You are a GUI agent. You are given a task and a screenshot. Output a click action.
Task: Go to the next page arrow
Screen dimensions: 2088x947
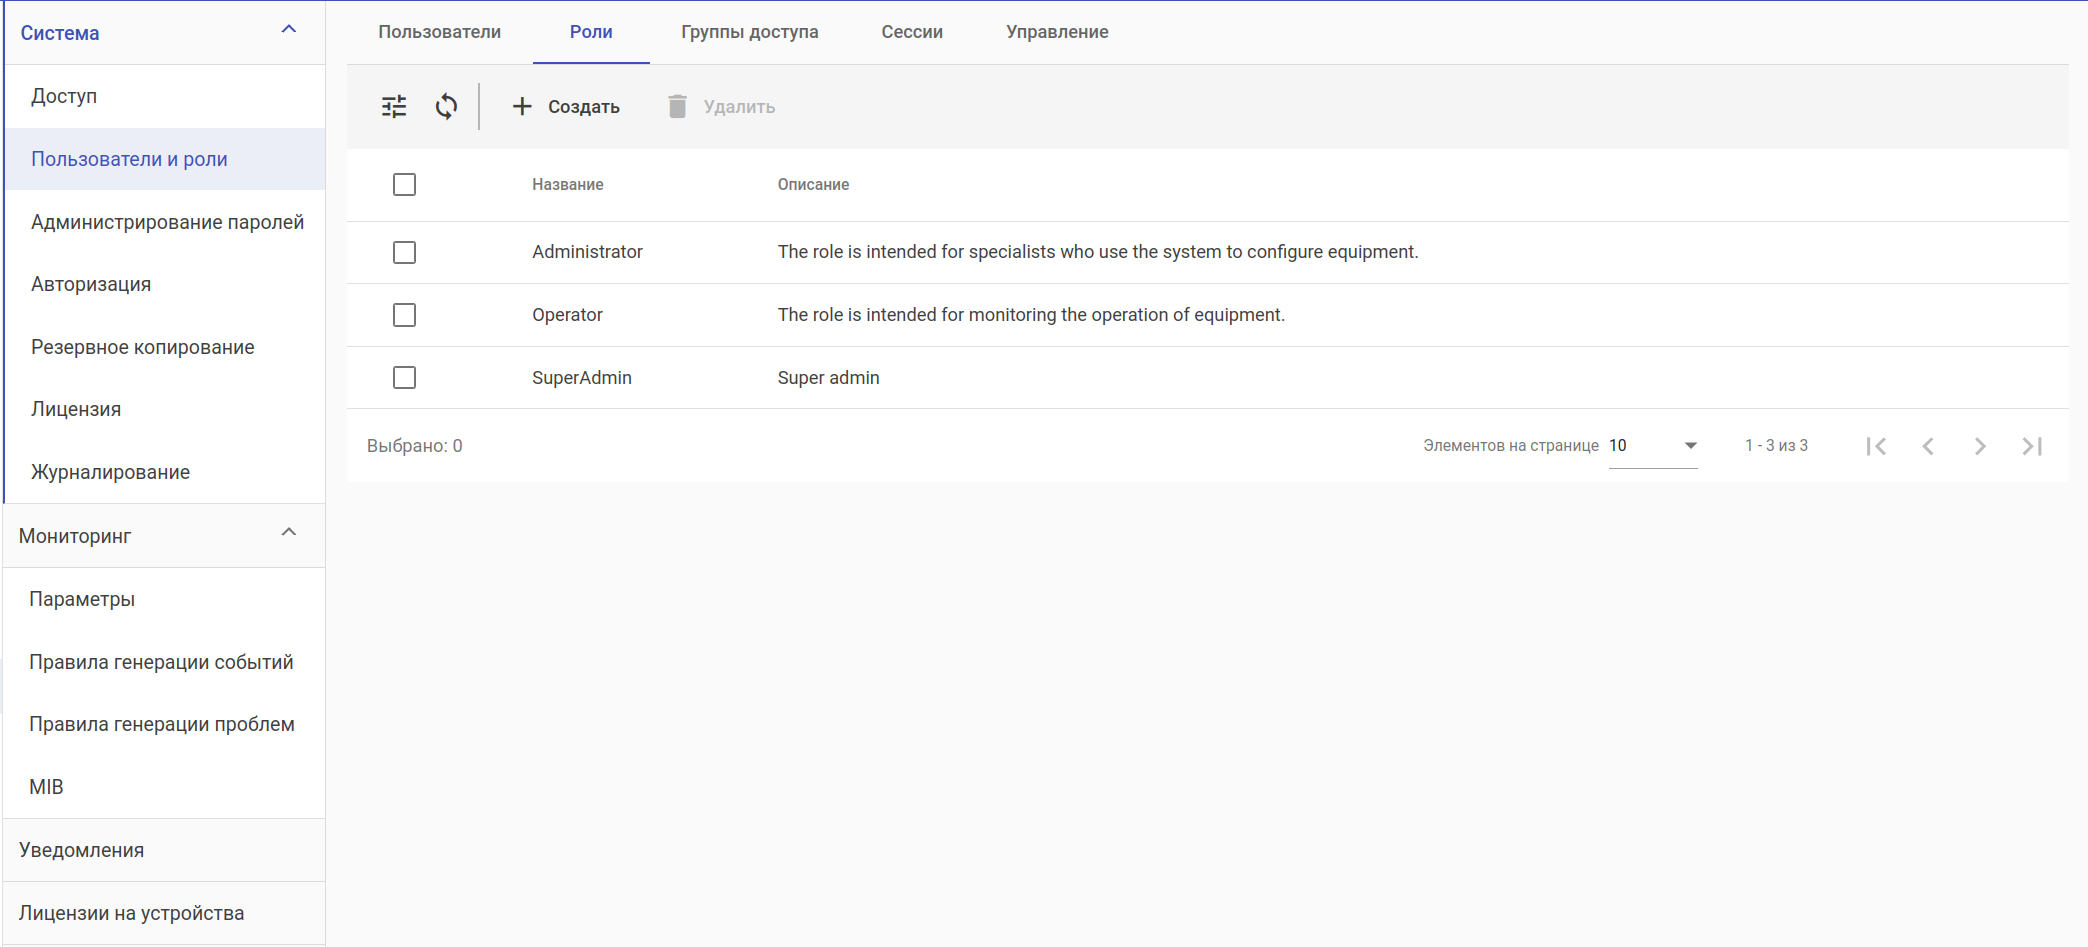coord(1980,446)
